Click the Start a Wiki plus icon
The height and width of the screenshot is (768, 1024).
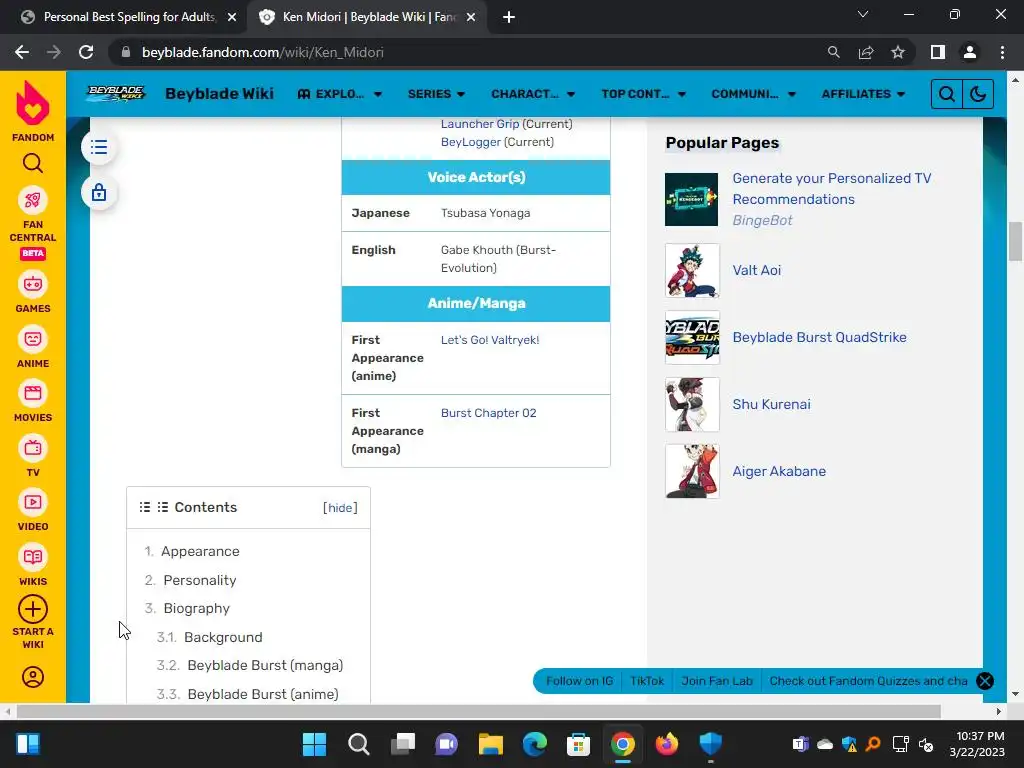click(33, 609)
